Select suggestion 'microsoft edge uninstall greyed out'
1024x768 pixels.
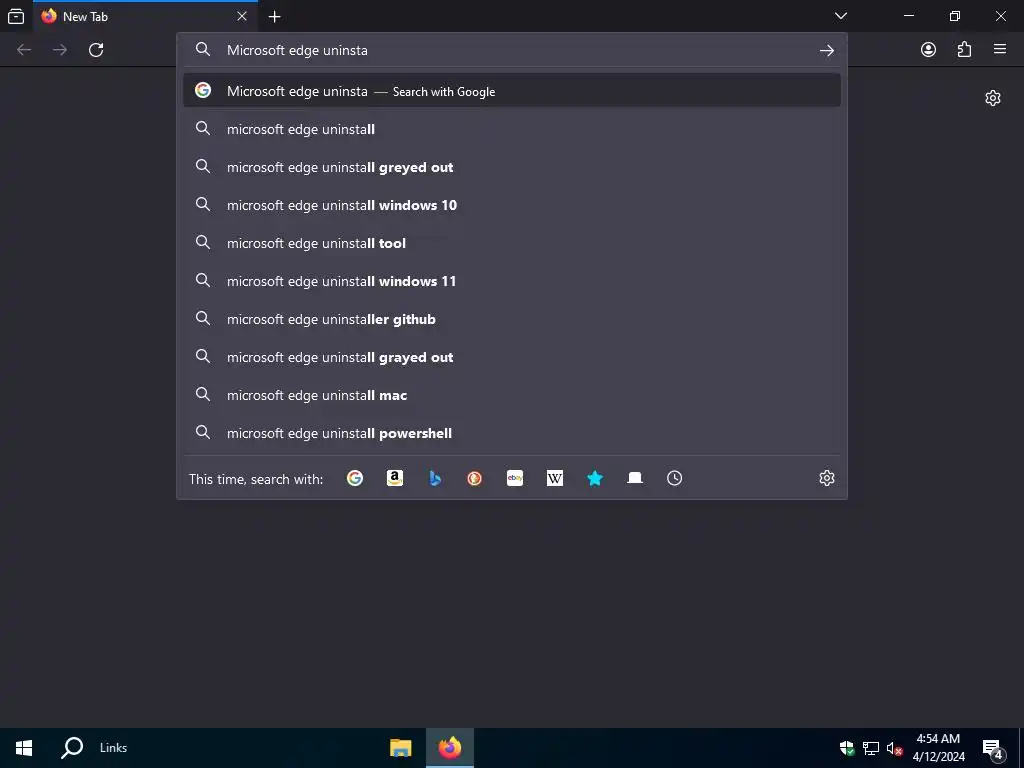pyautogui.click(x=512, y=167)
